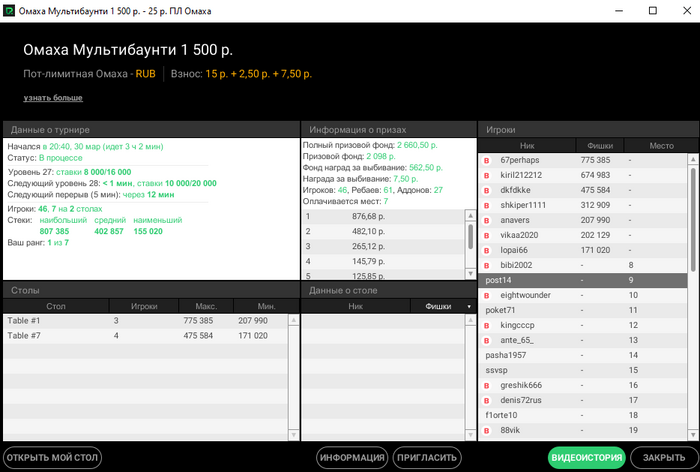
Task: Select the 482,10 р. second place prize row
Action: [383, 232]
